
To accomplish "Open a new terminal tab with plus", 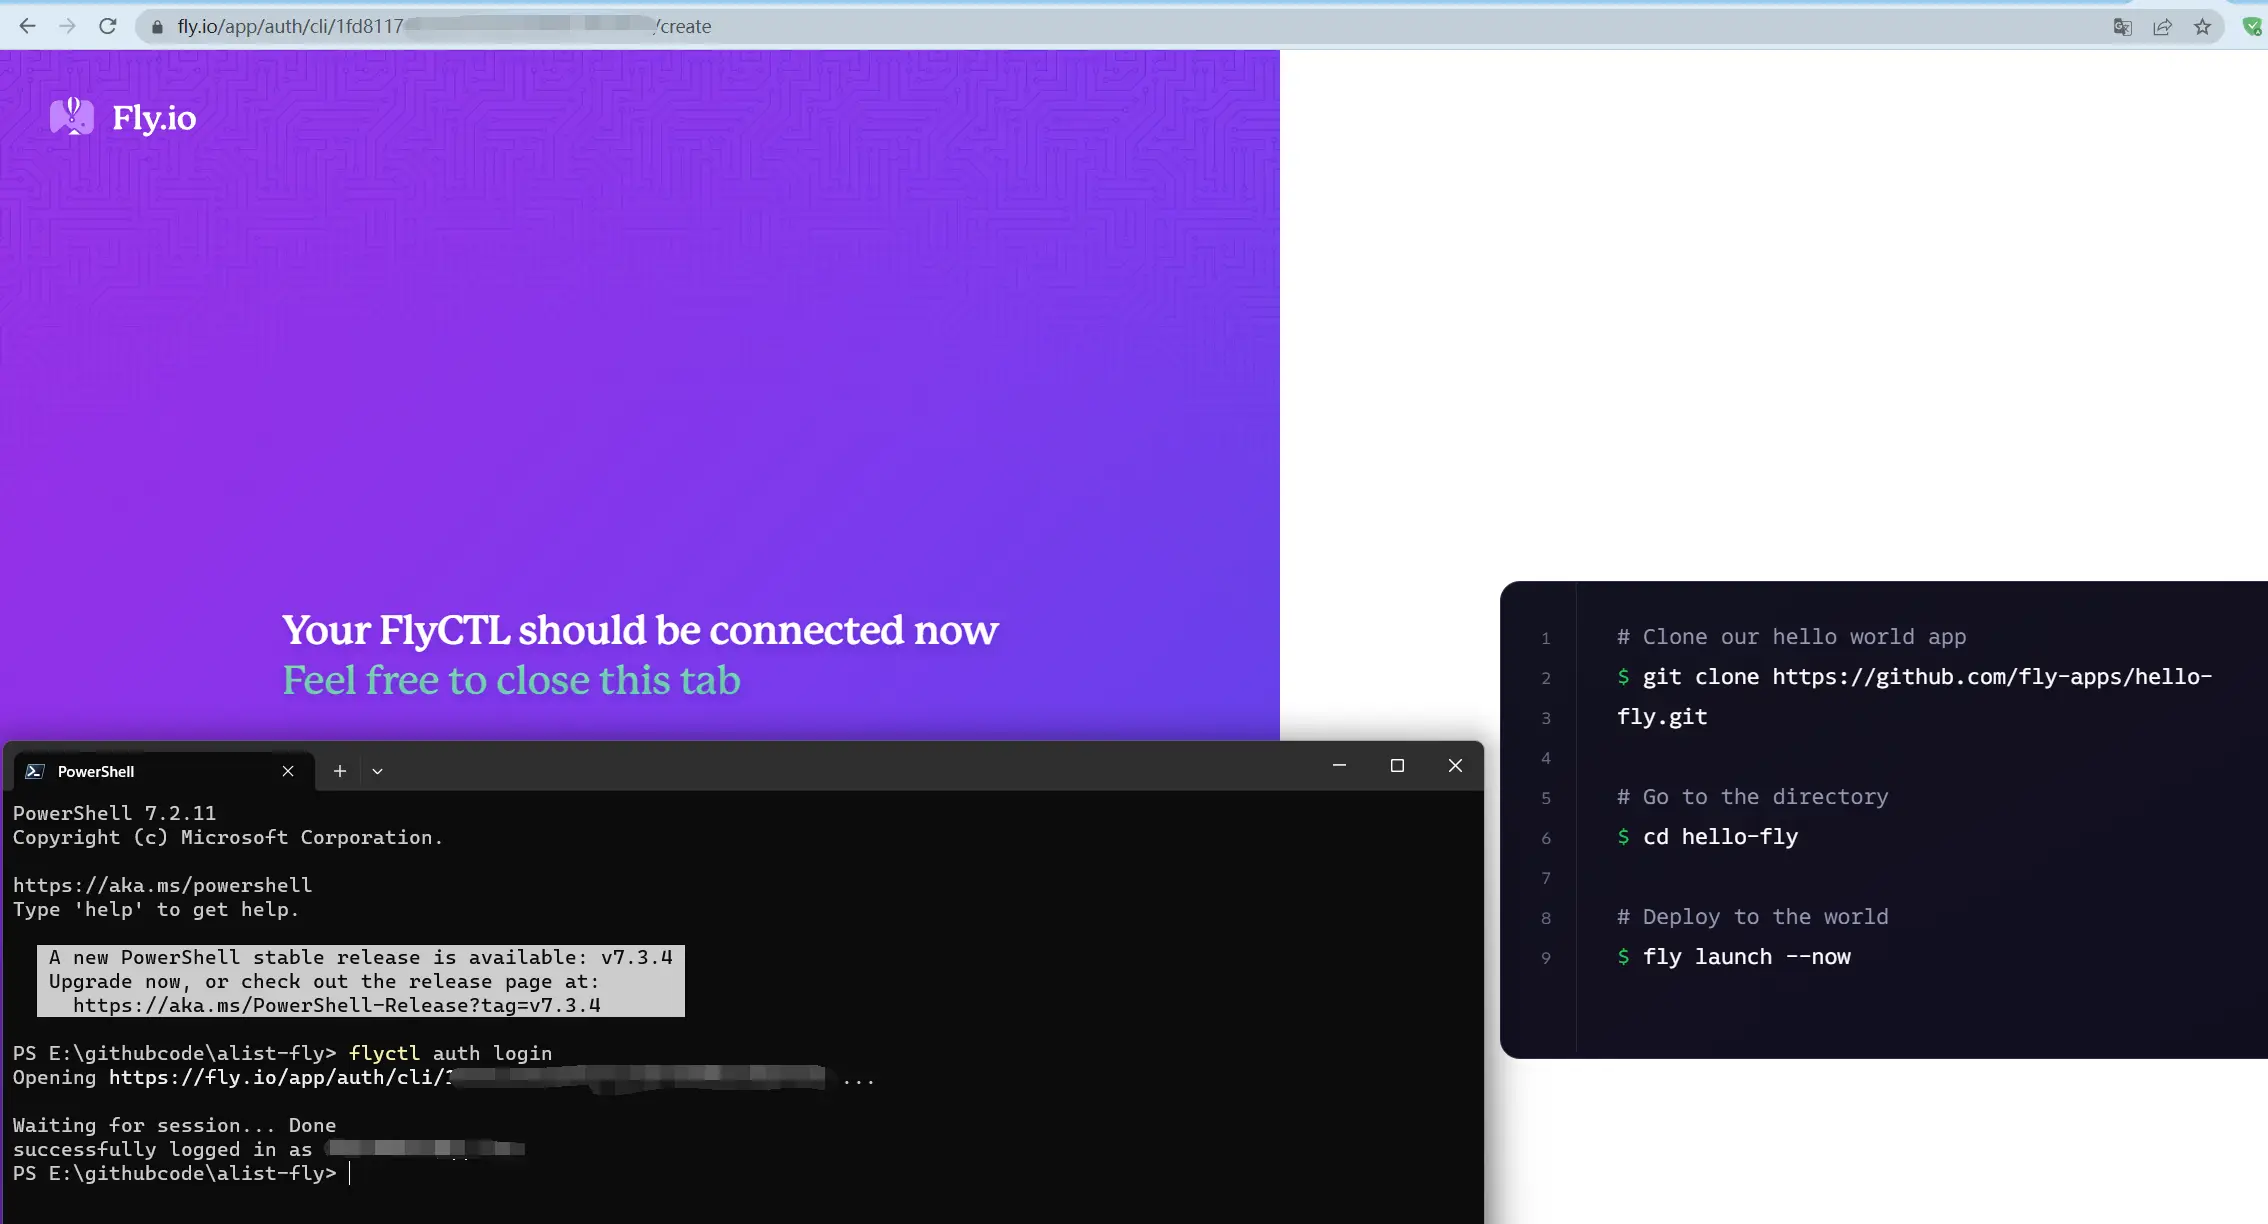I will [340, 771].
